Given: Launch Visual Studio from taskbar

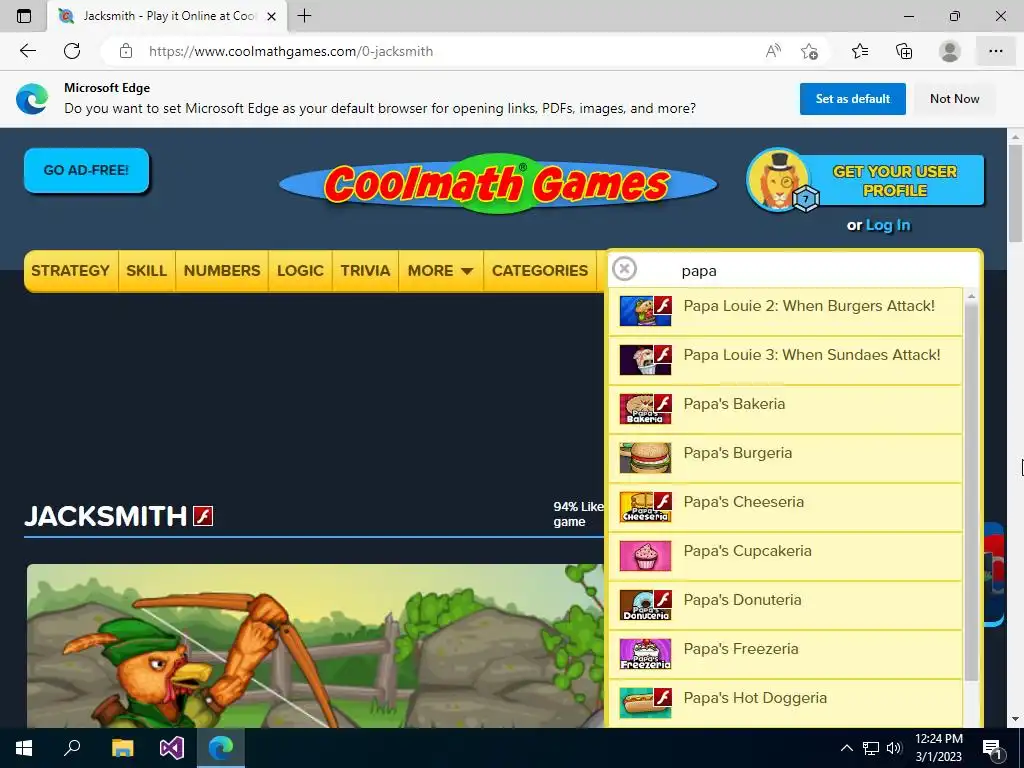Looking at the screenshot, I should tap(172, 748).
